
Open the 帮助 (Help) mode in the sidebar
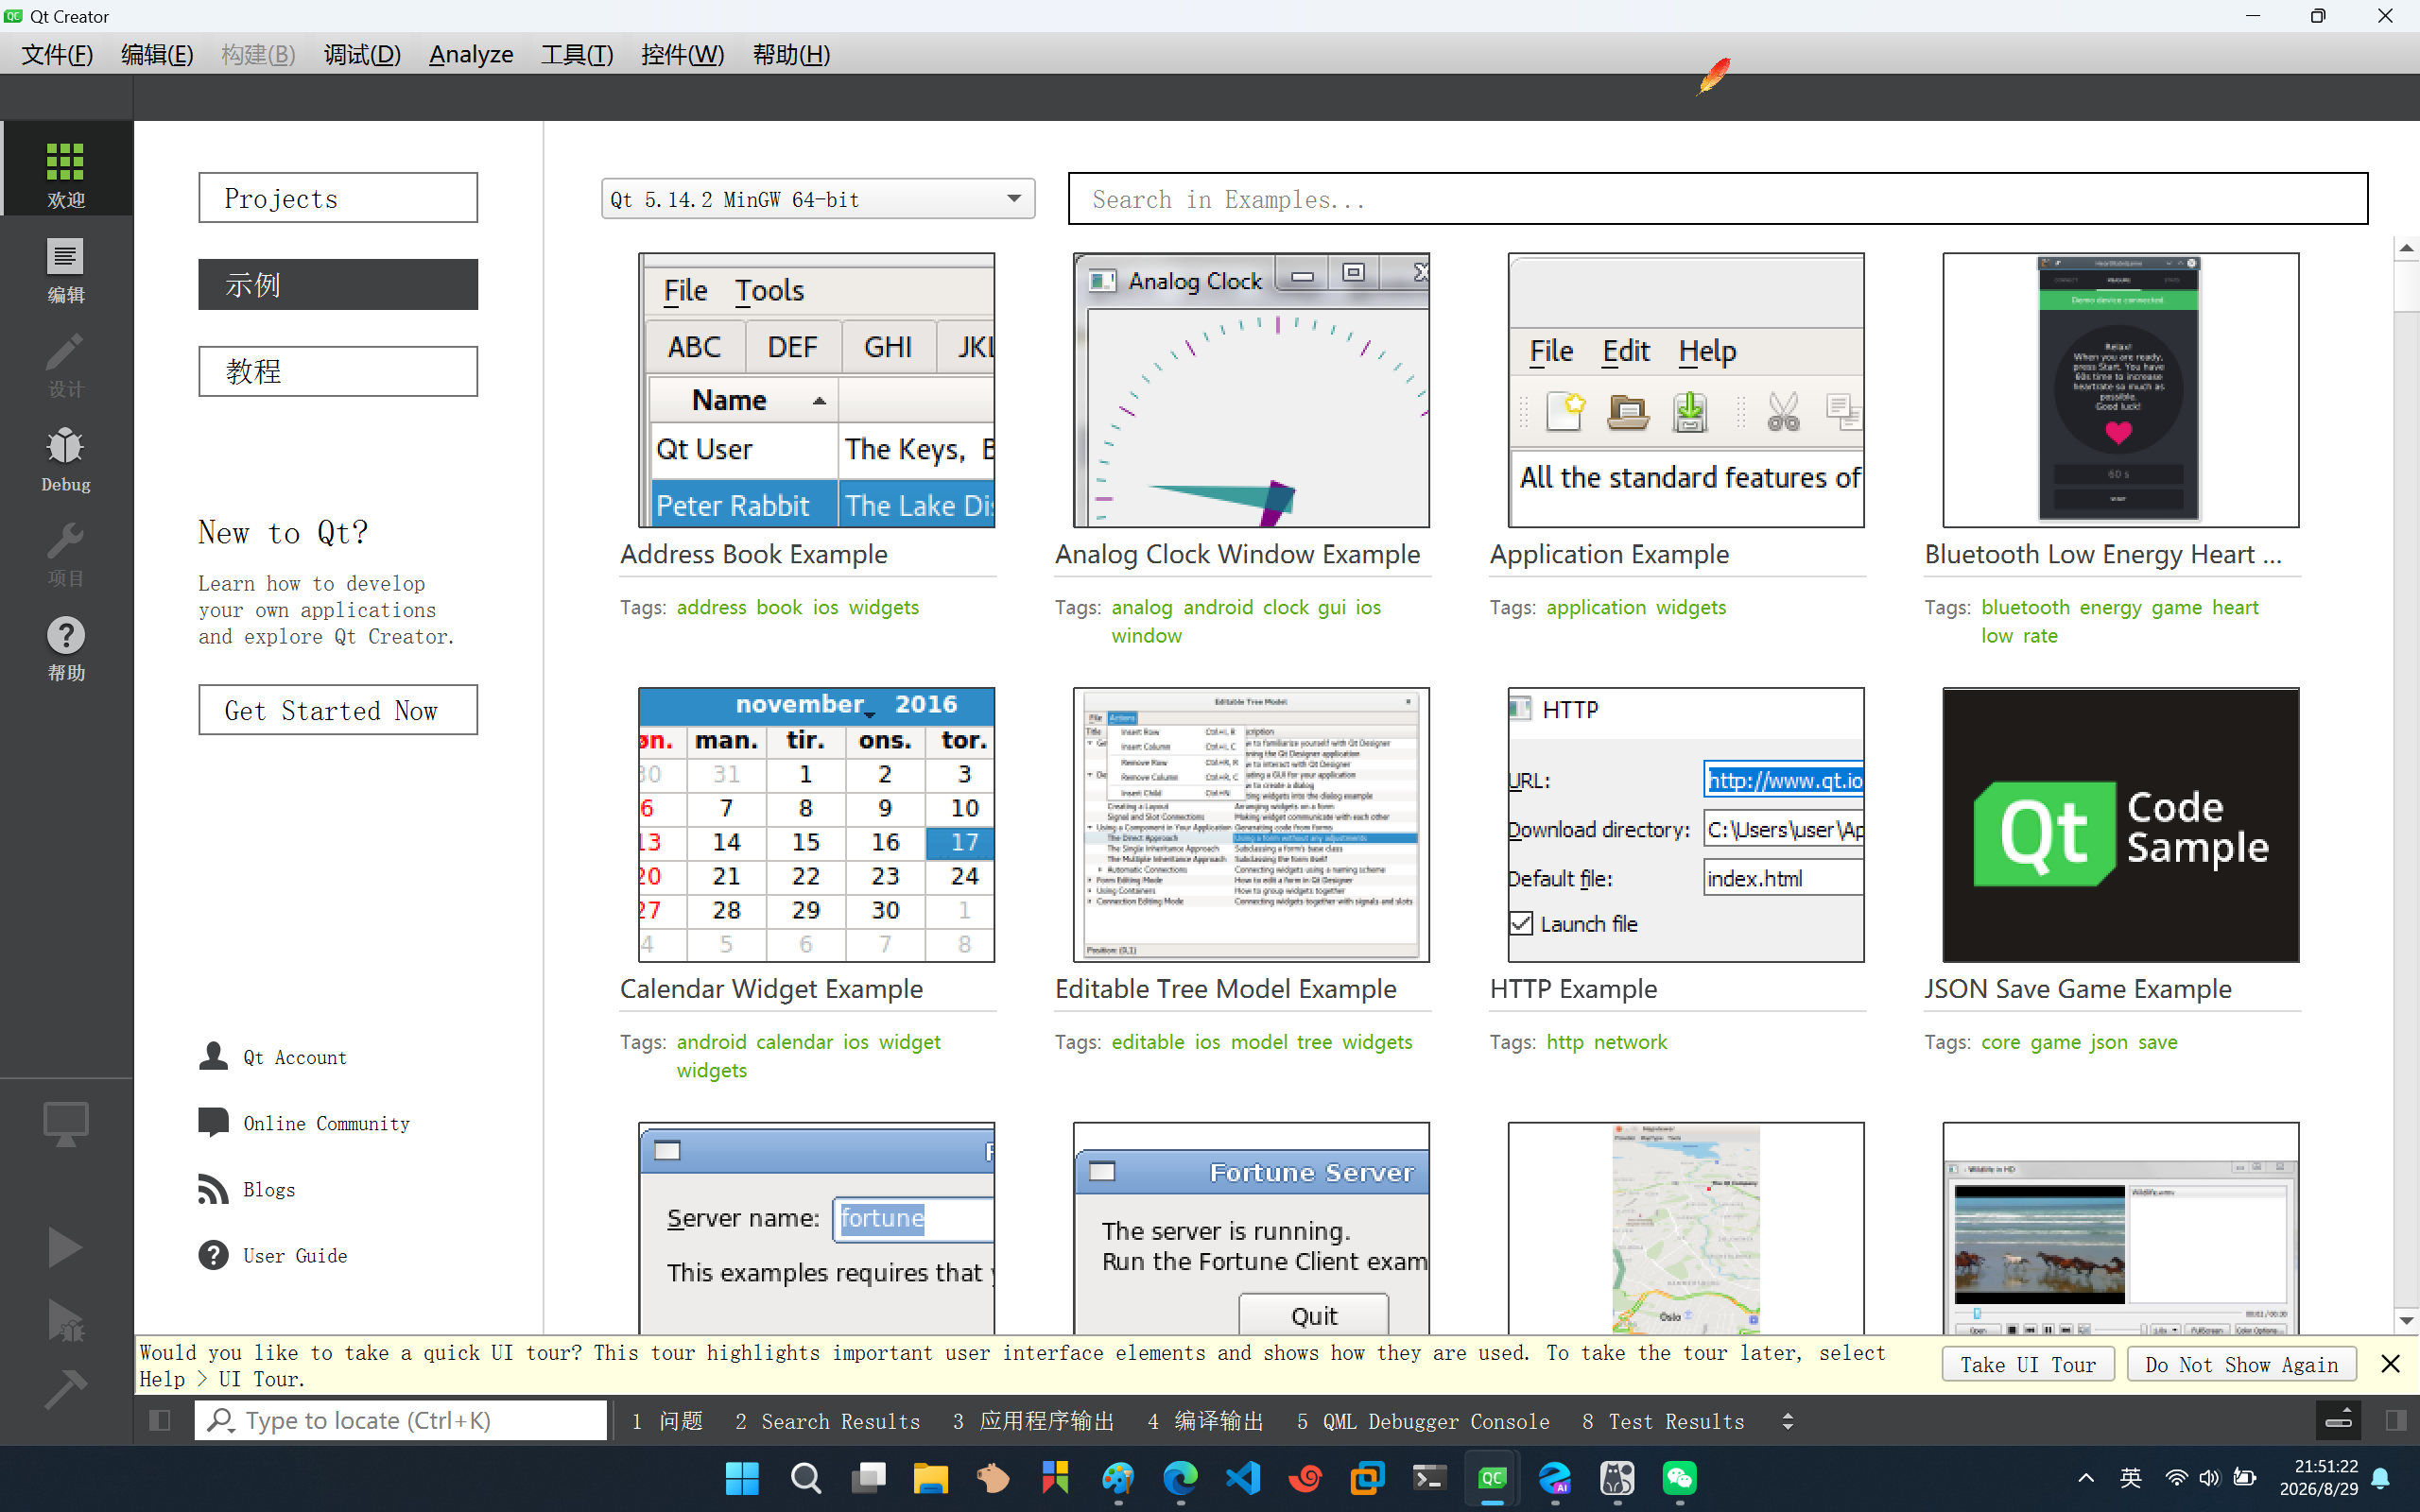66,648
